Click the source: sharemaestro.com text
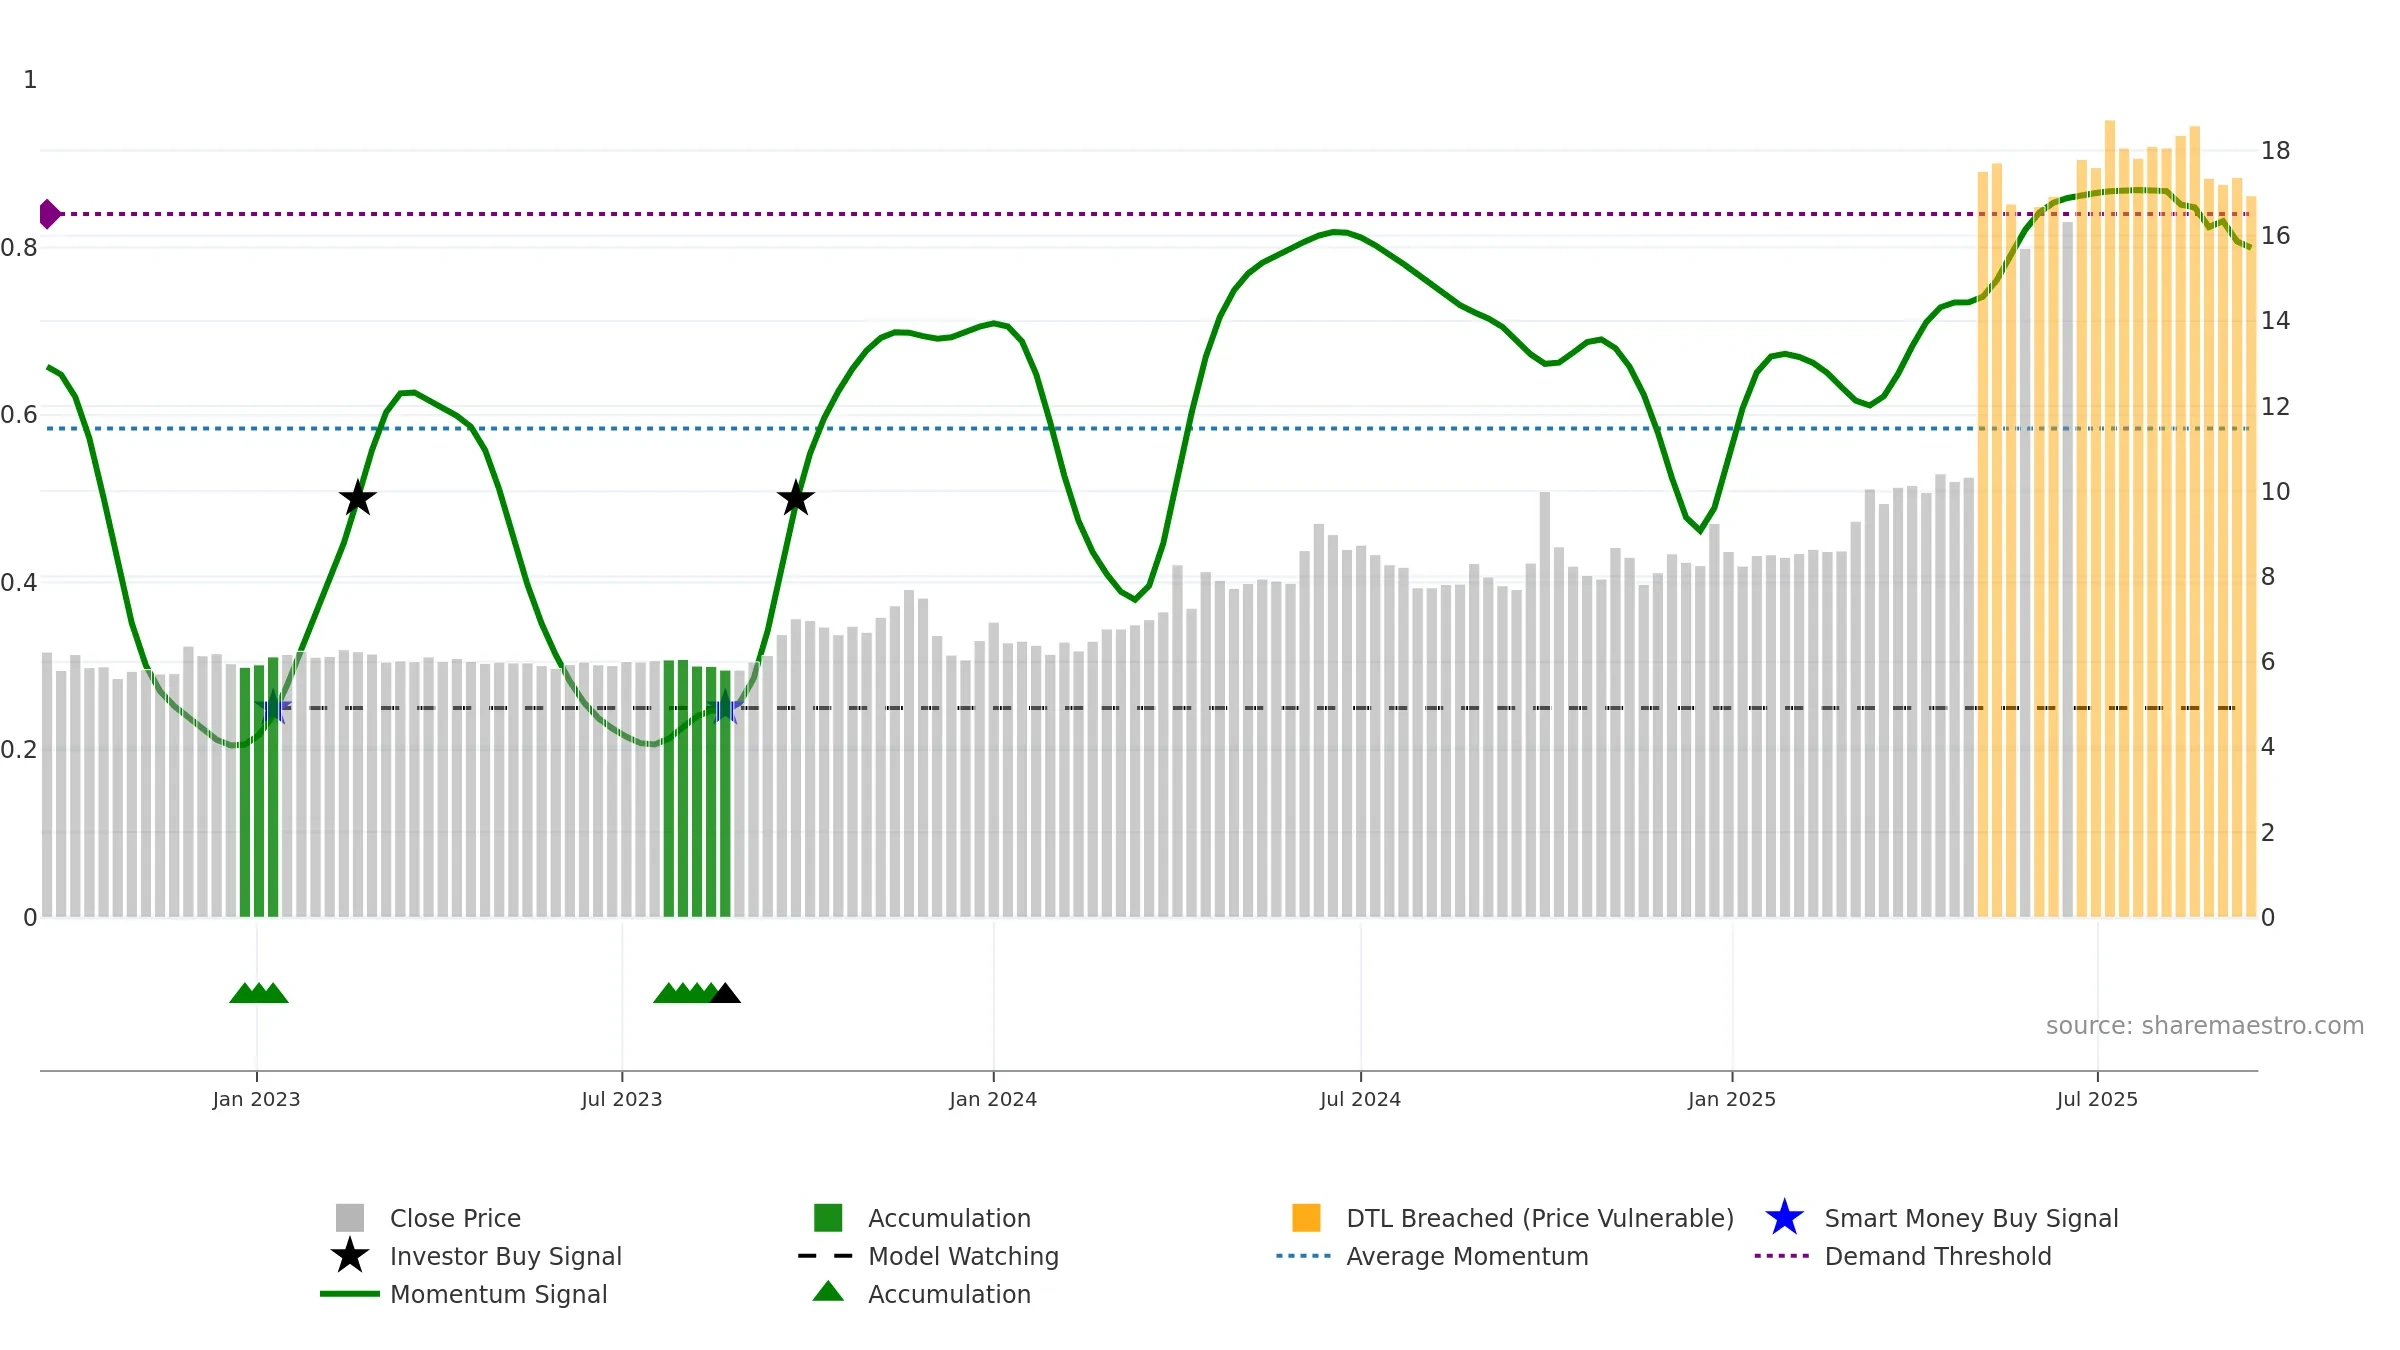This screenshot has height=1350, width=2400. 2204,1026
